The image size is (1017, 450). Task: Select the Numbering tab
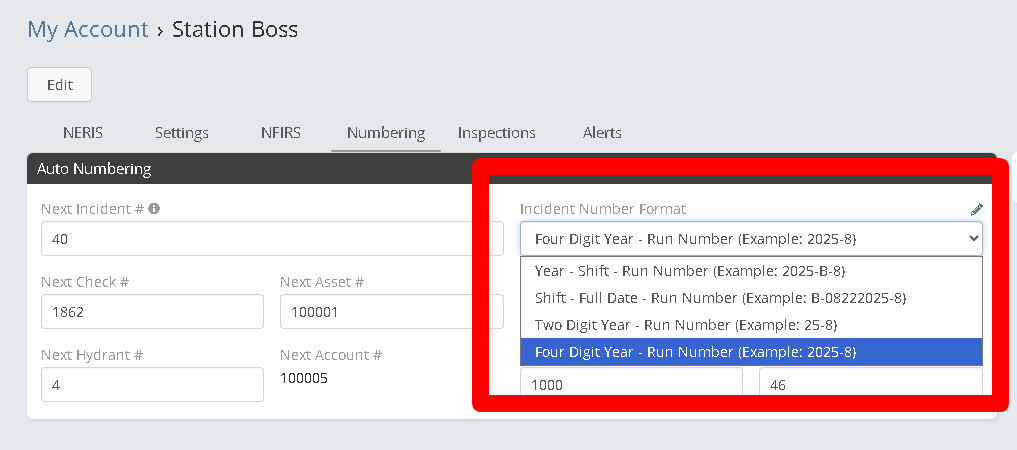click(x=386, y=133)
